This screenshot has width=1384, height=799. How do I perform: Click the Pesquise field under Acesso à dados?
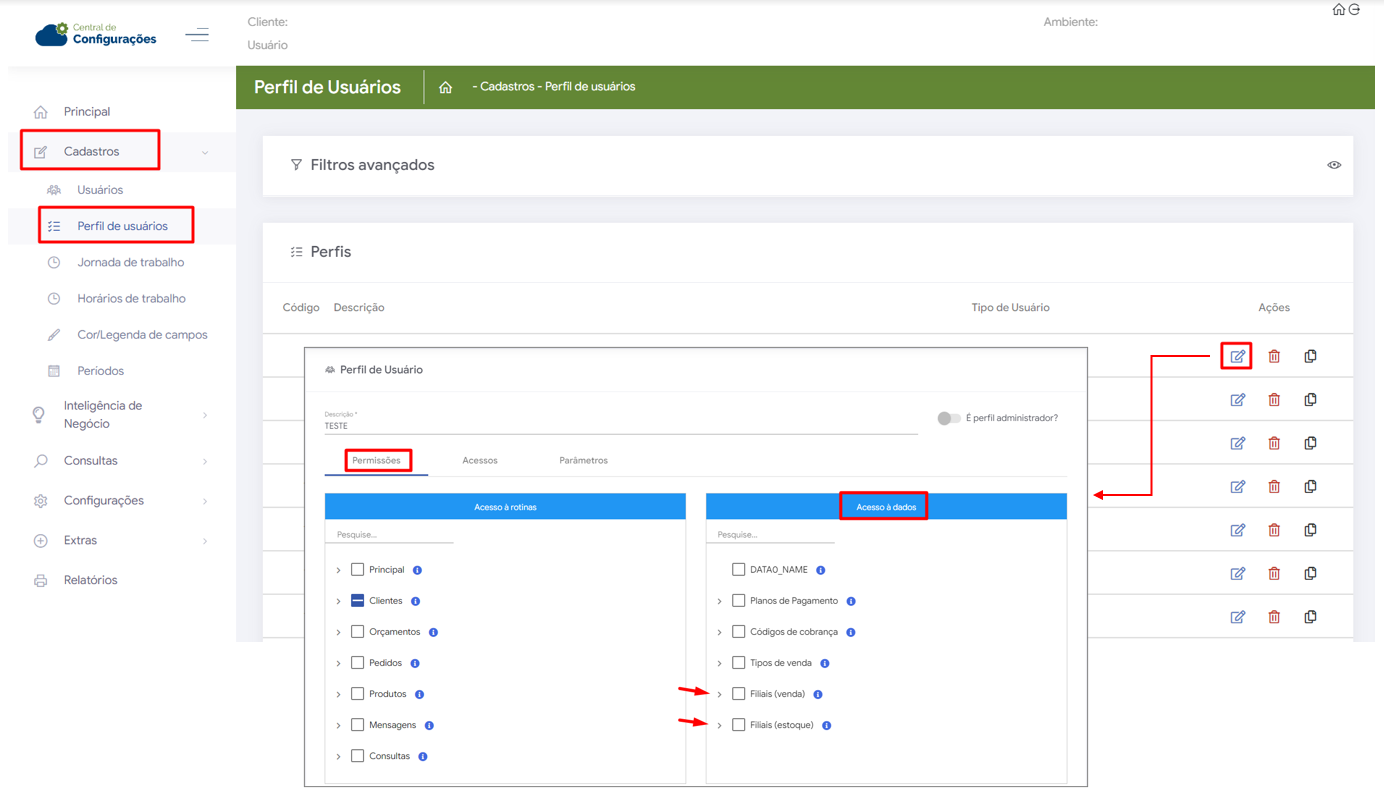click(770, 535)
